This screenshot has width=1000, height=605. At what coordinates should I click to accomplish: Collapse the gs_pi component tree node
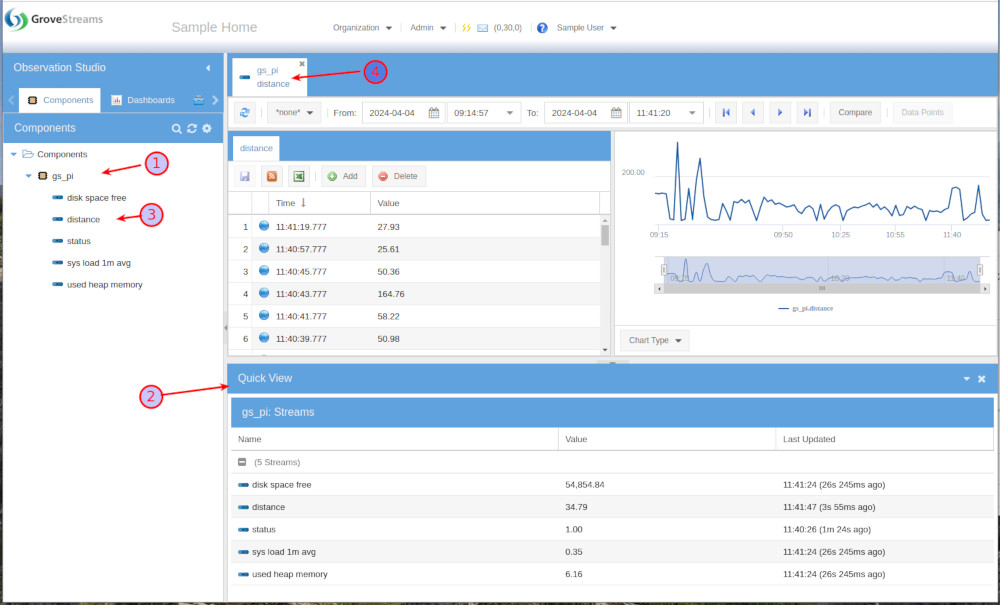click(x=28, y=175)
